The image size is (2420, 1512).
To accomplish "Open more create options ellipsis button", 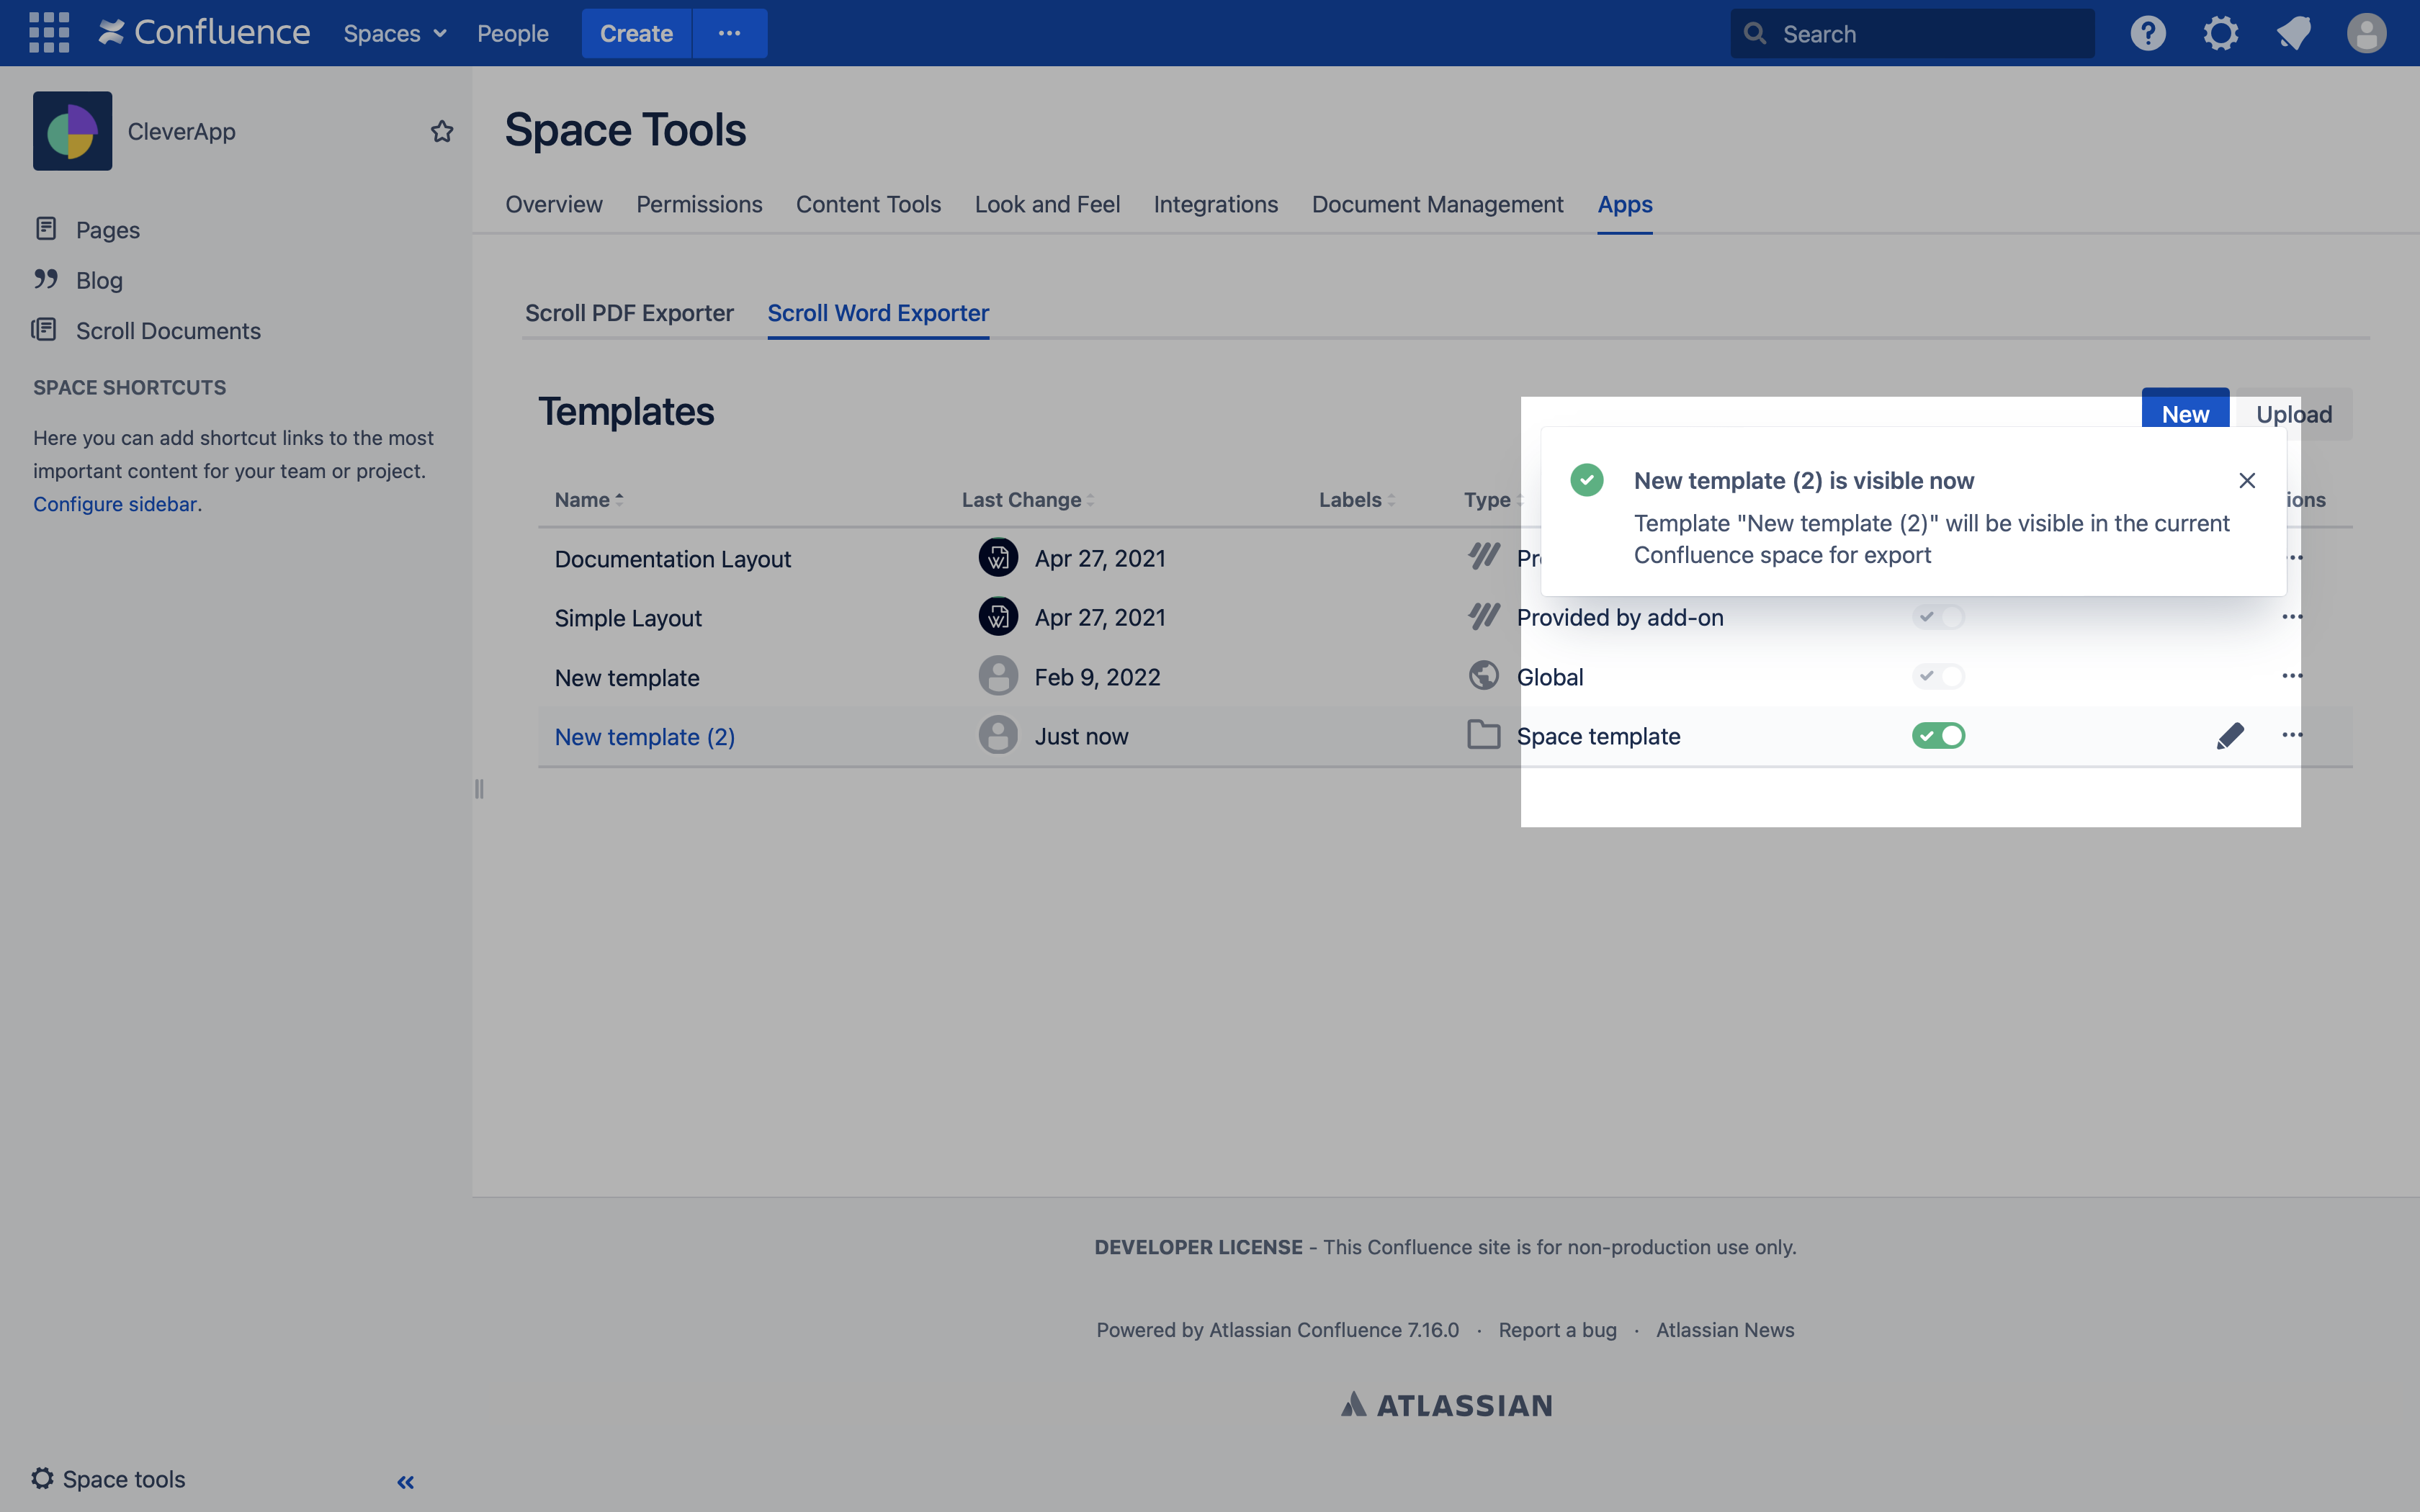I will (x=729, y=33).
